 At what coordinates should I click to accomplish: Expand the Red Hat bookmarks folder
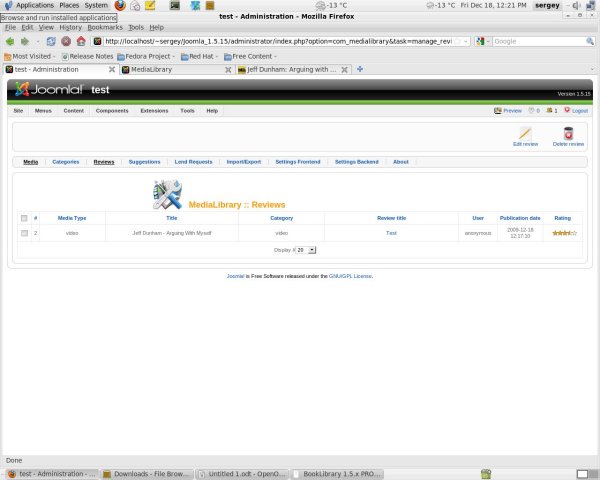pos(199,56)
